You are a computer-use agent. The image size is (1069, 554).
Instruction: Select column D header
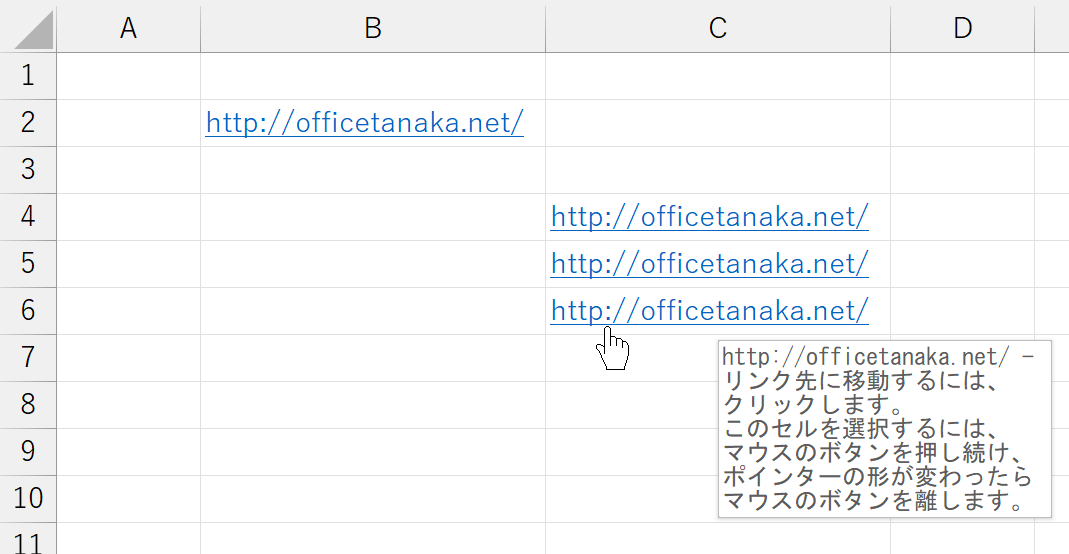click(x=963, y=29)
